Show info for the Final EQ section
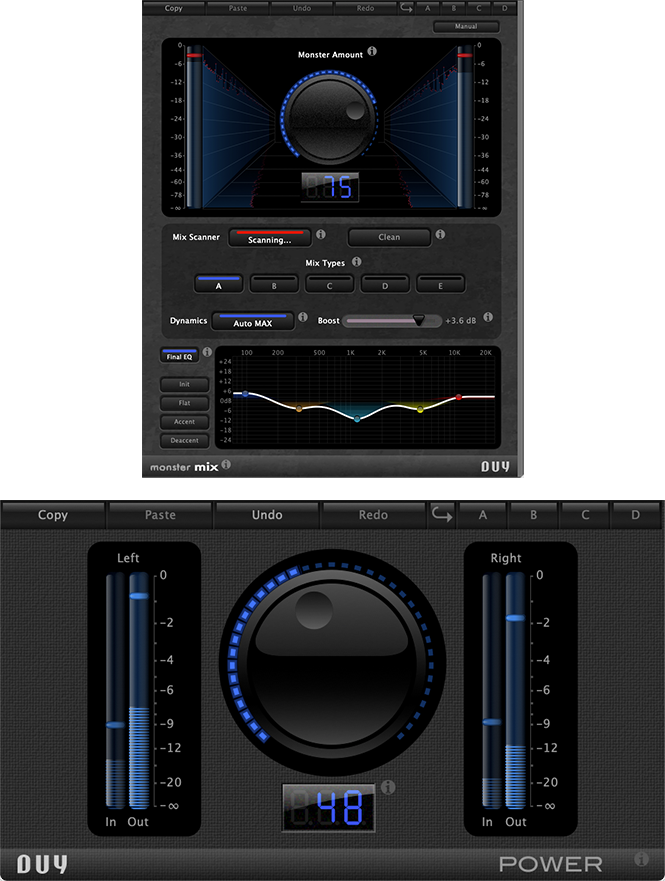This screenshot has width=665, height=881. 208,353
